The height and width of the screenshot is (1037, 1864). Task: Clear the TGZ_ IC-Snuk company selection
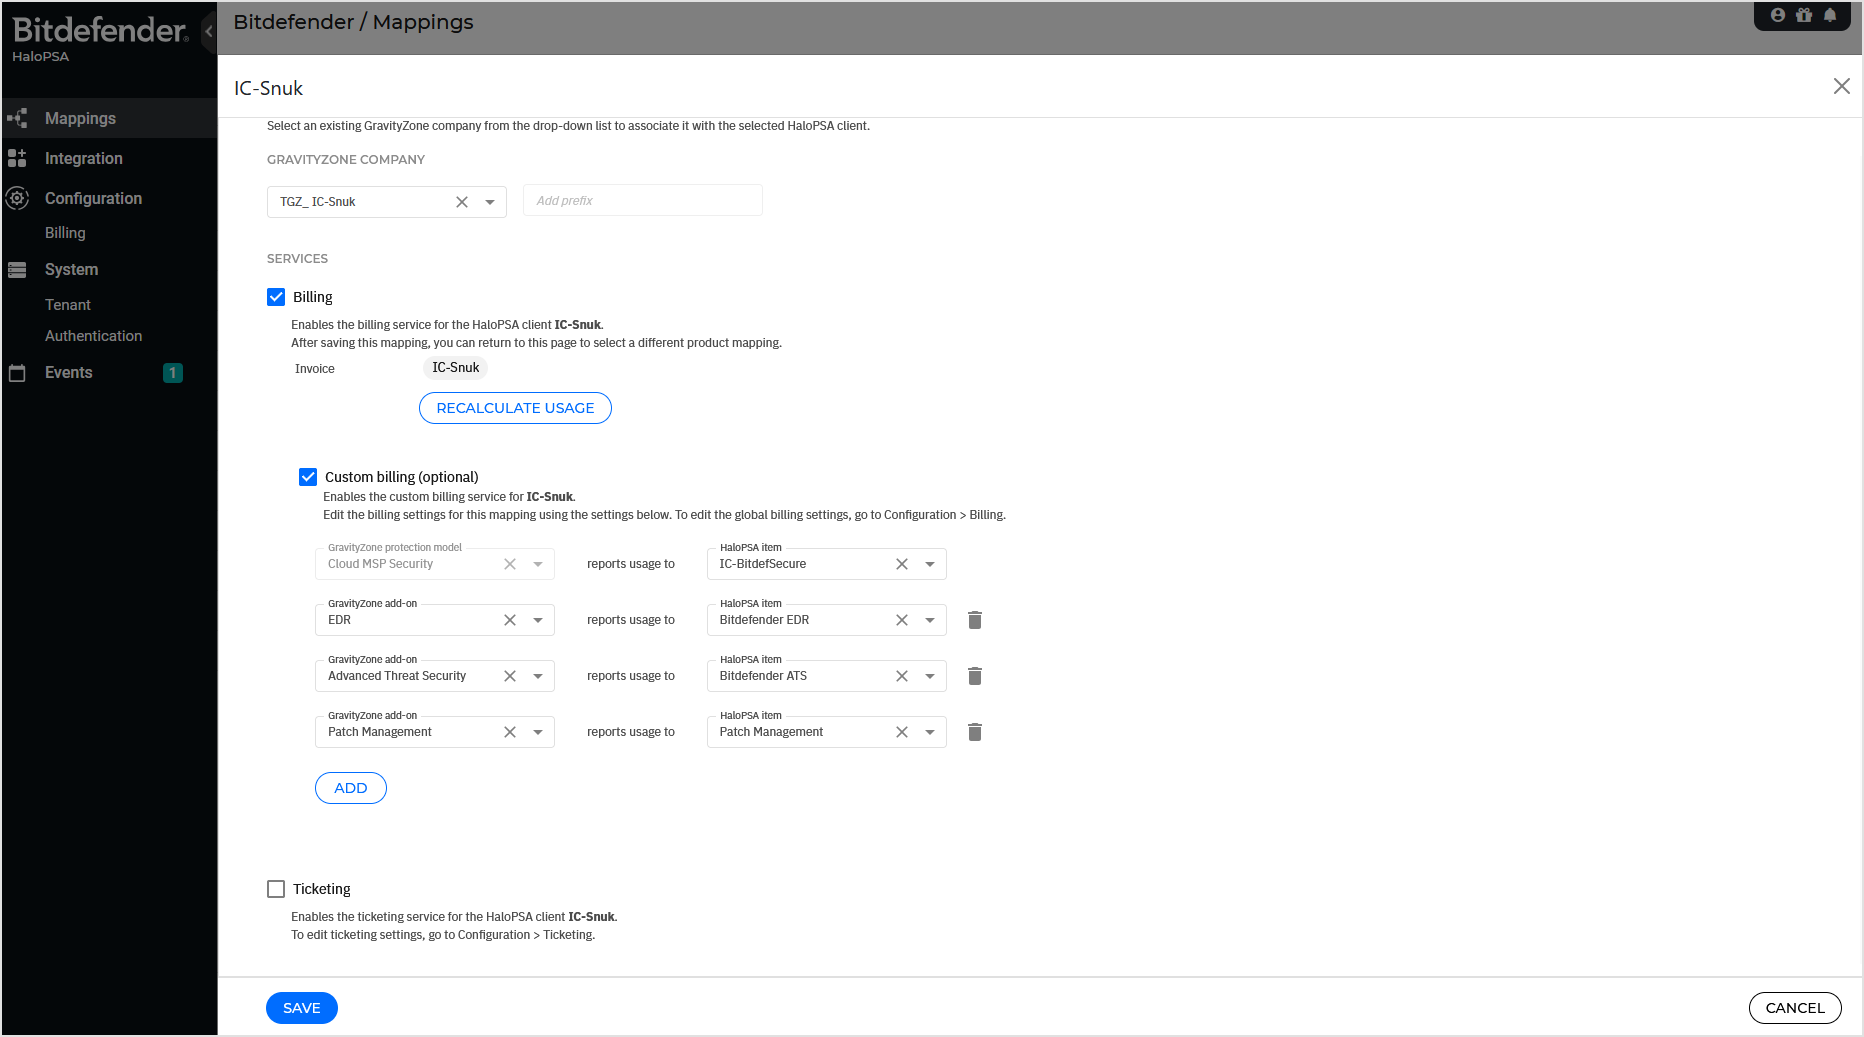tap(462, 202)
